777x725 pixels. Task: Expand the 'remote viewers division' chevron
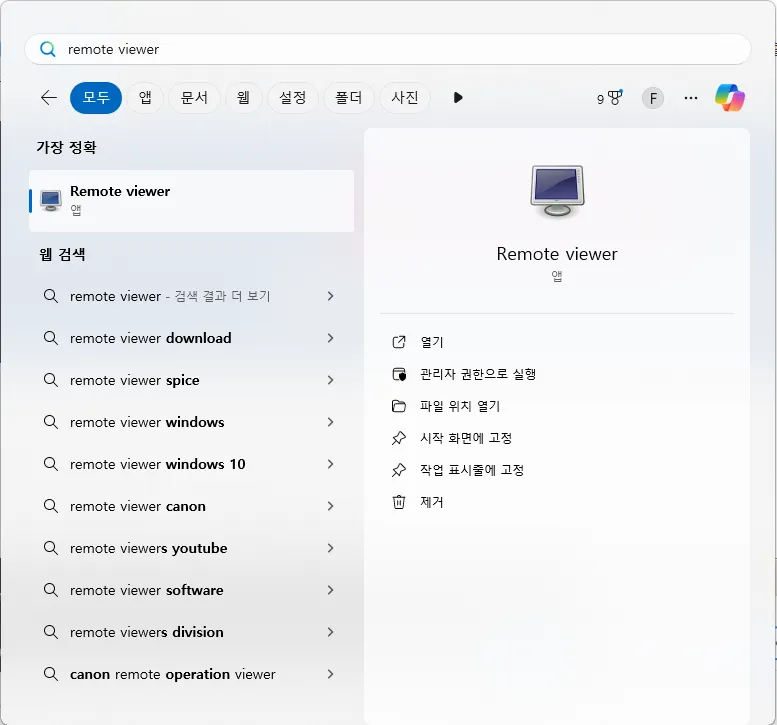(331, 632)
